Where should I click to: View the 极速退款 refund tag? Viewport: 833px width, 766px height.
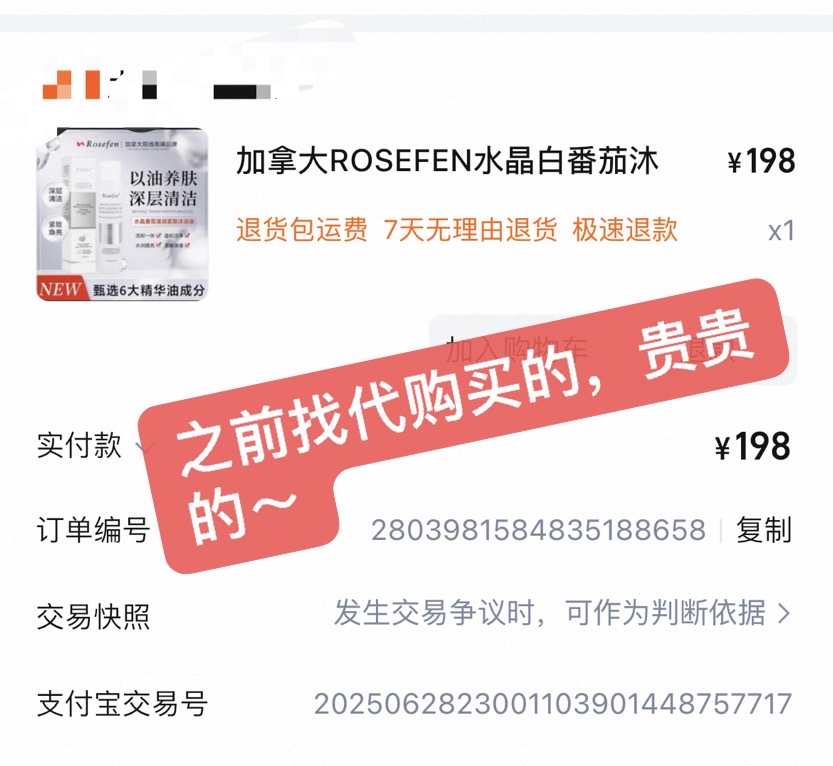625,230
